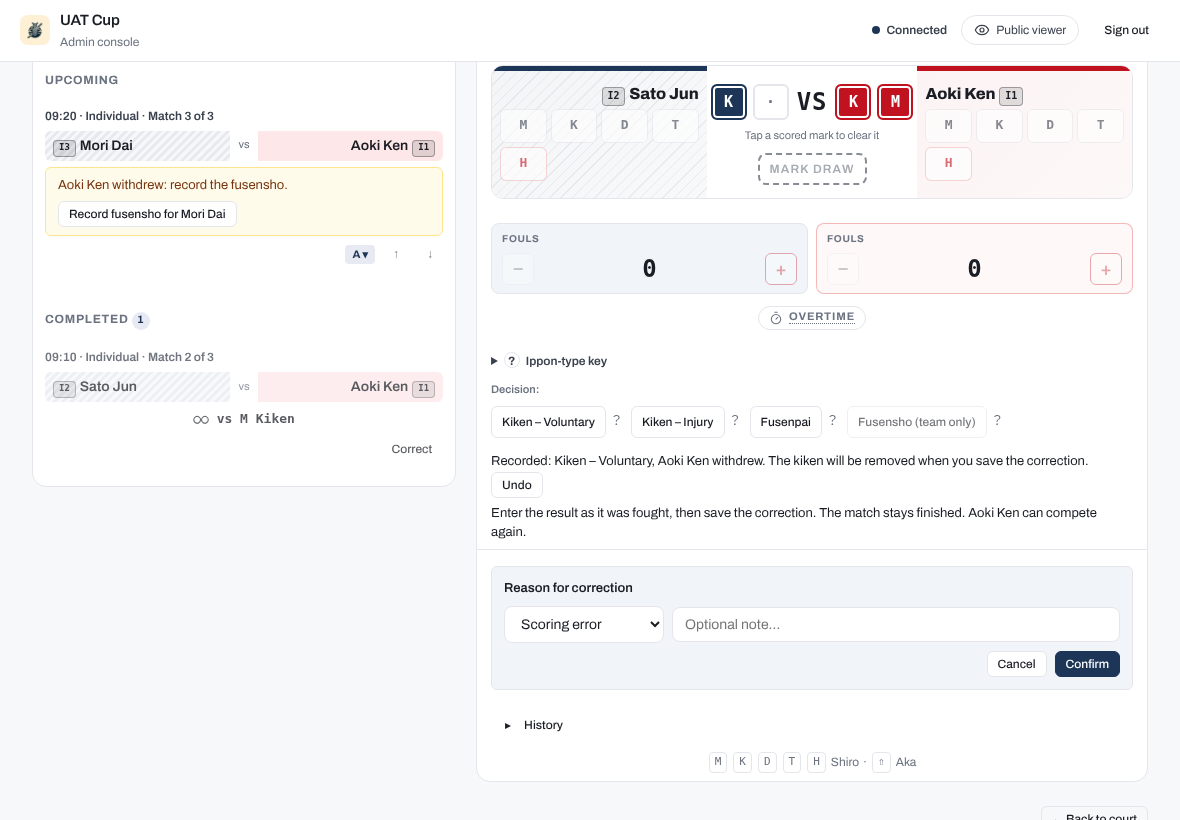Screen dimensions: 1180x820
Task: Select Sato Jun in completed Match 2
Action: click(x=137, y=387)
